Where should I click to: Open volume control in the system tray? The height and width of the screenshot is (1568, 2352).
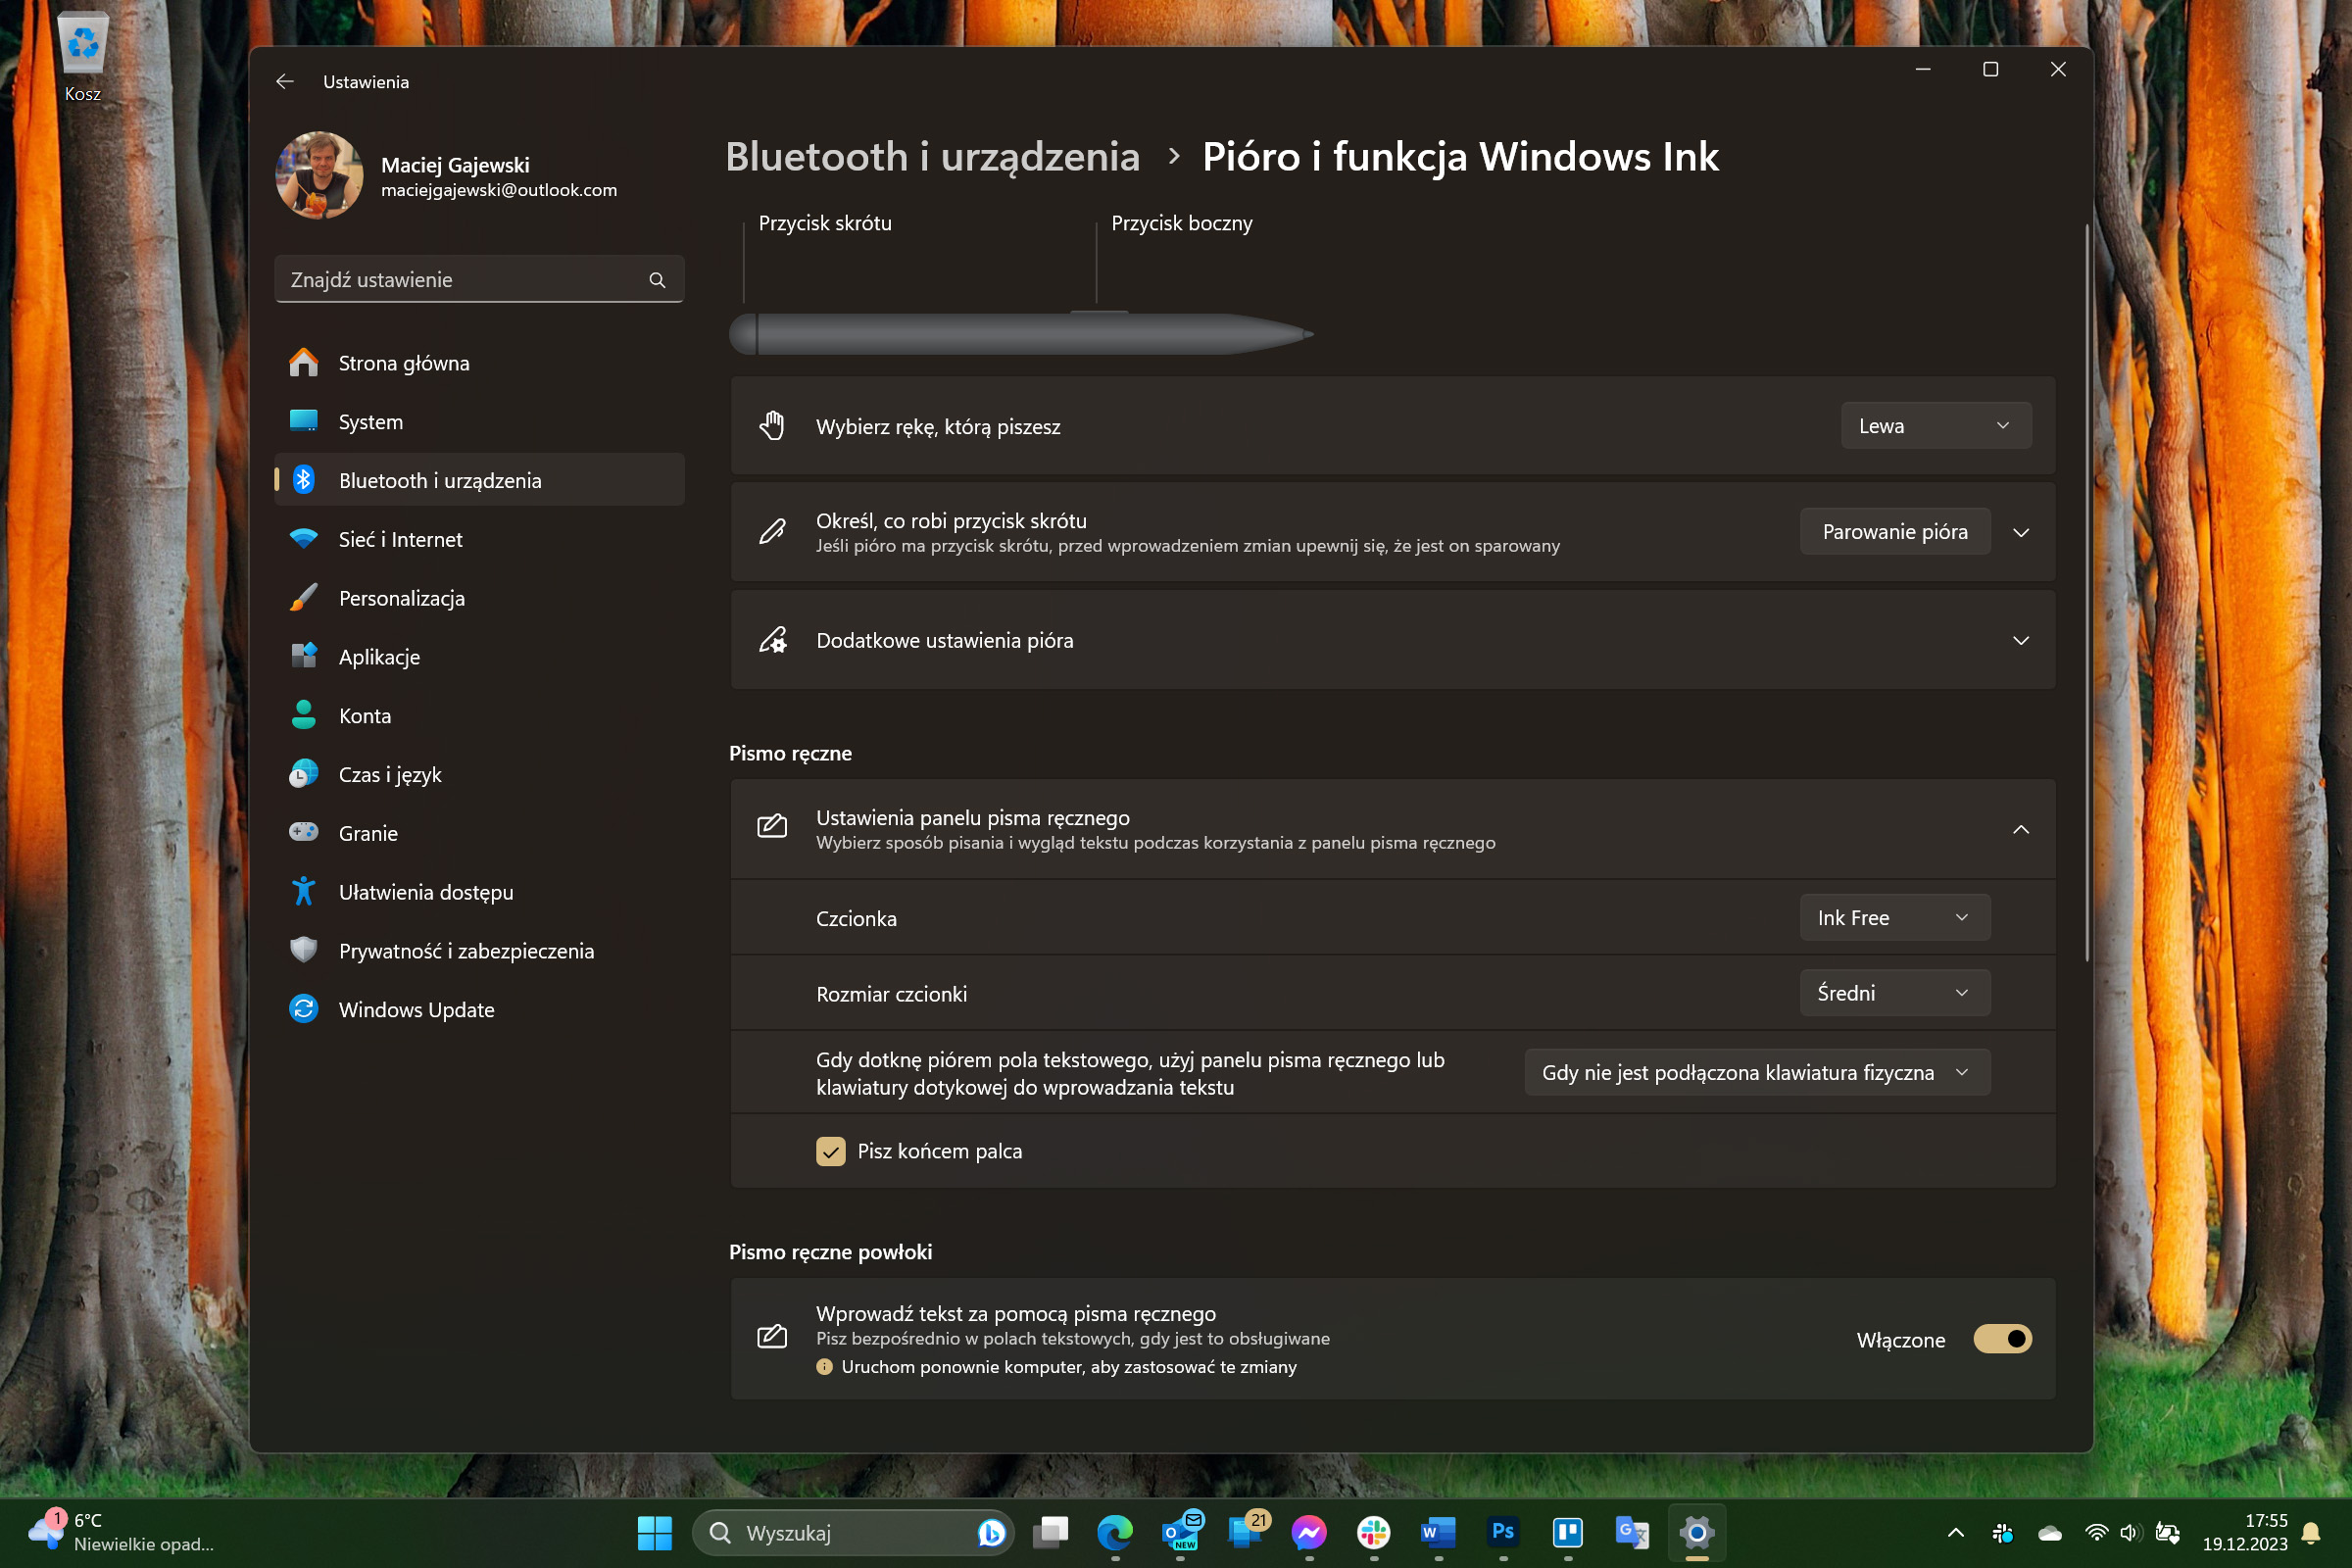click(2130, 1533)
